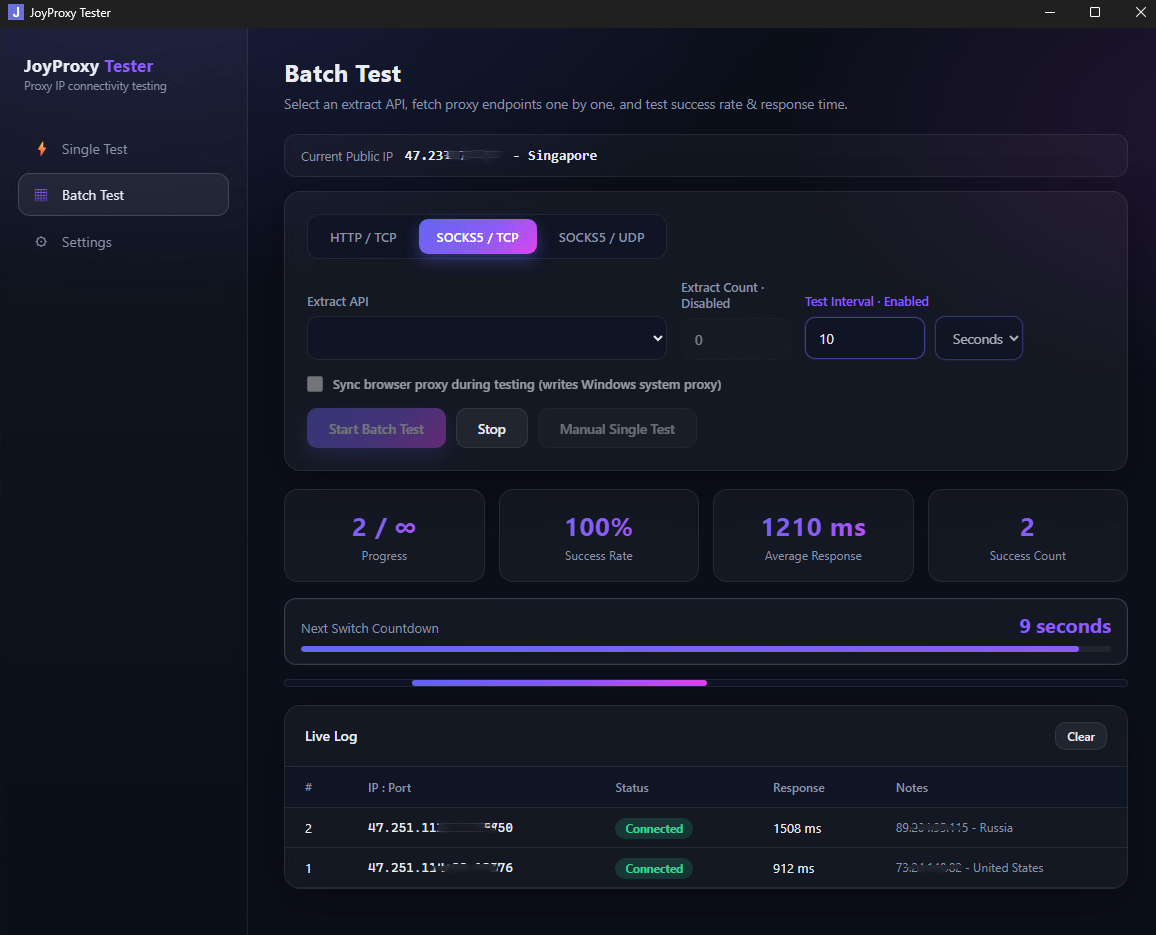Open the Extract API dropdown
This screenshot has height=935, width=1156.
tap(487, 338)
